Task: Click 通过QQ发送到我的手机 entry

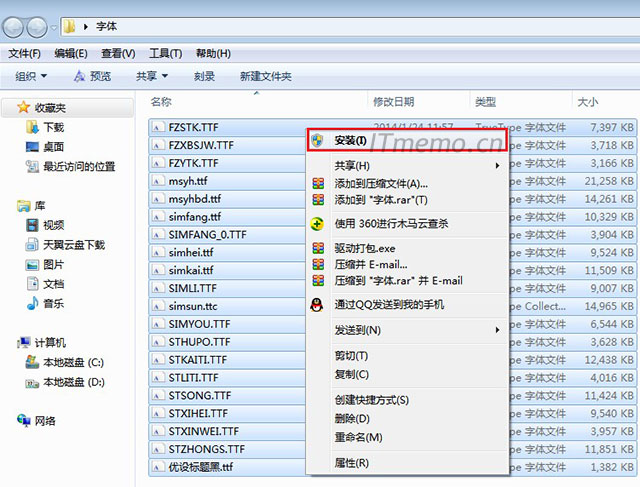Action: coord(407,305)
